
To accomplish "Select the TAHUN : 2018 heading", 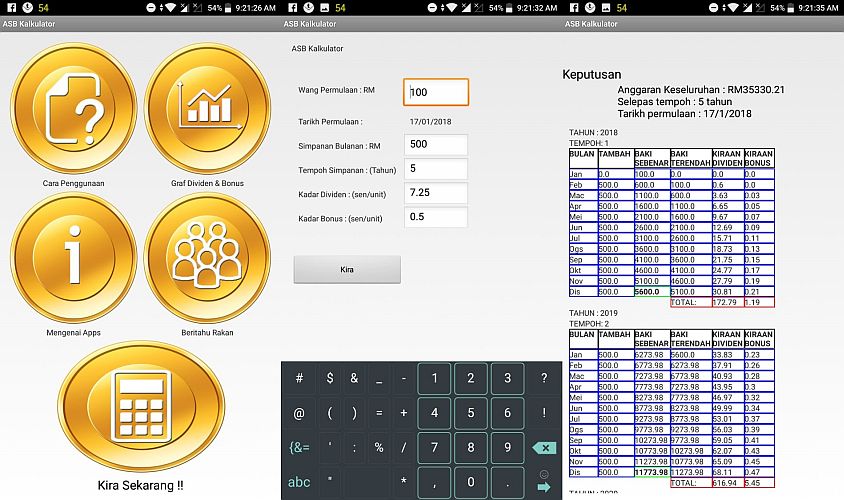I will point(593,132).
